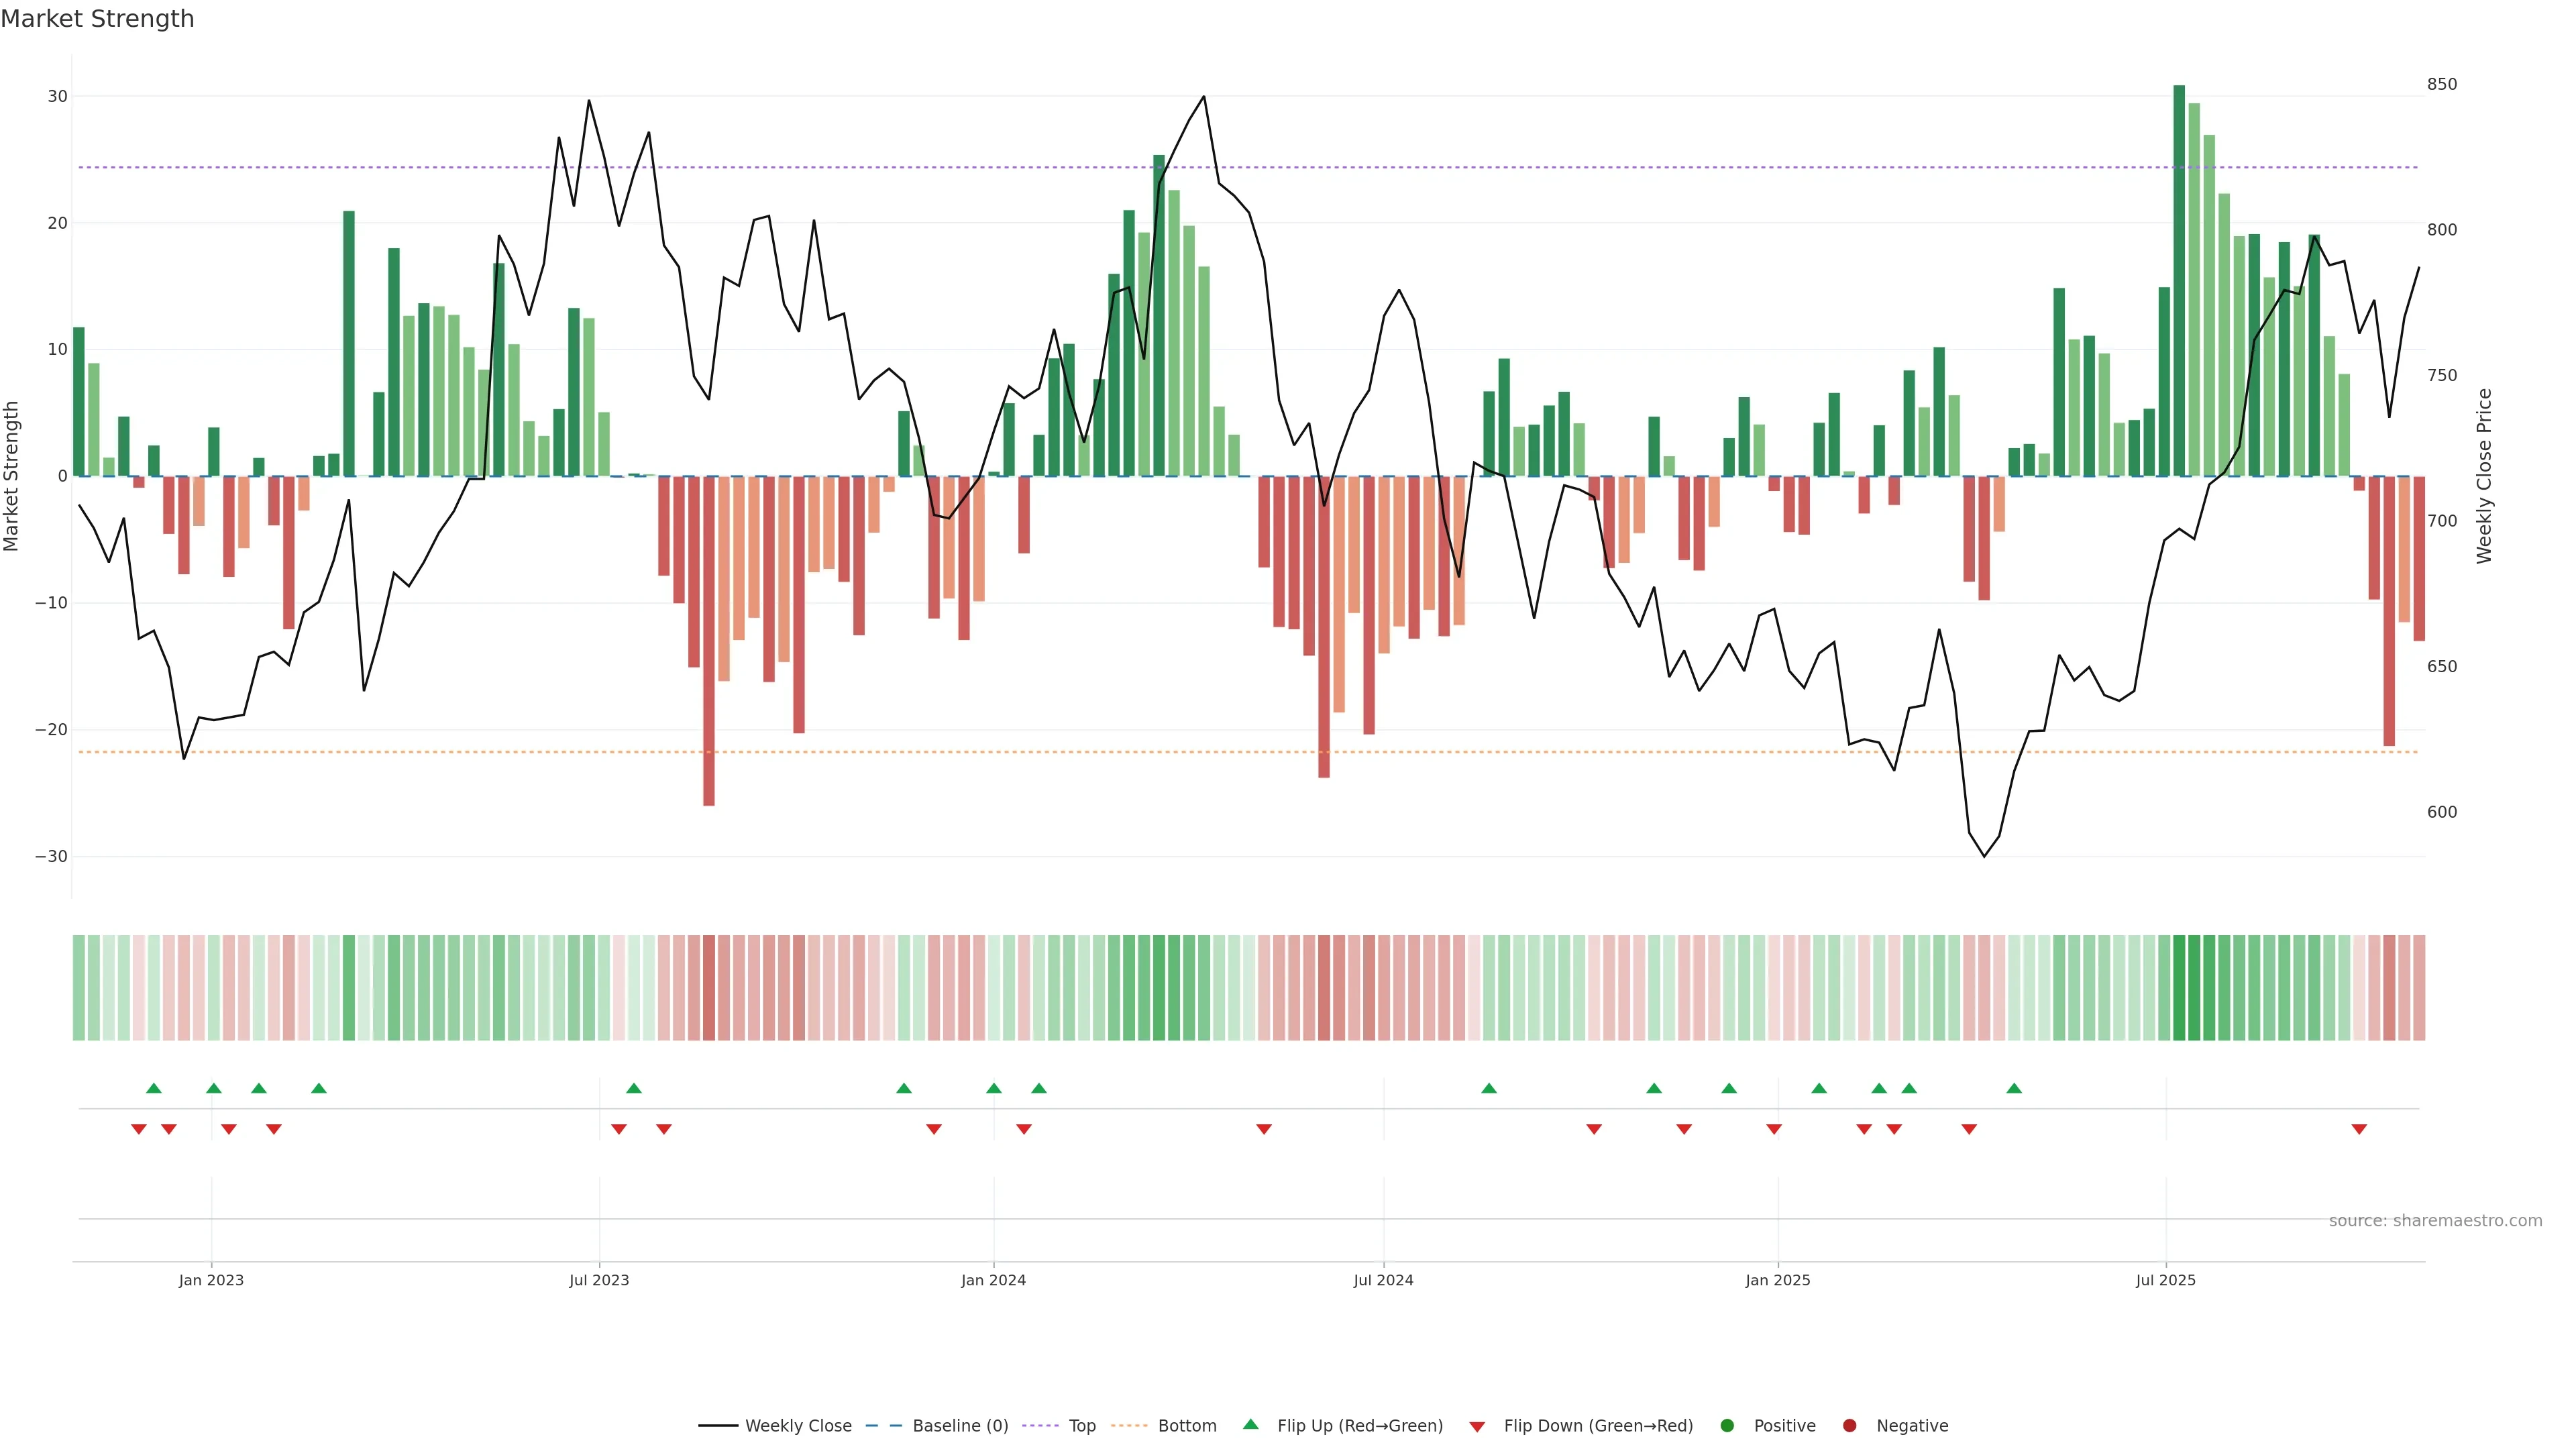
Task: Click the flip-up marker just after Jul 2023
Action: click(633, 1088)
